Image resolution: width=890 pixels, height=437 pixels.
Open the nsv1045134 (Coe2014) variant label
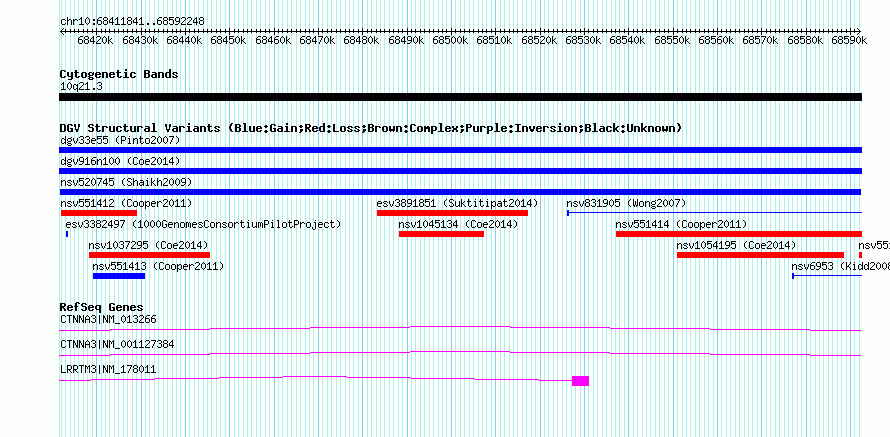coord(458,224)
